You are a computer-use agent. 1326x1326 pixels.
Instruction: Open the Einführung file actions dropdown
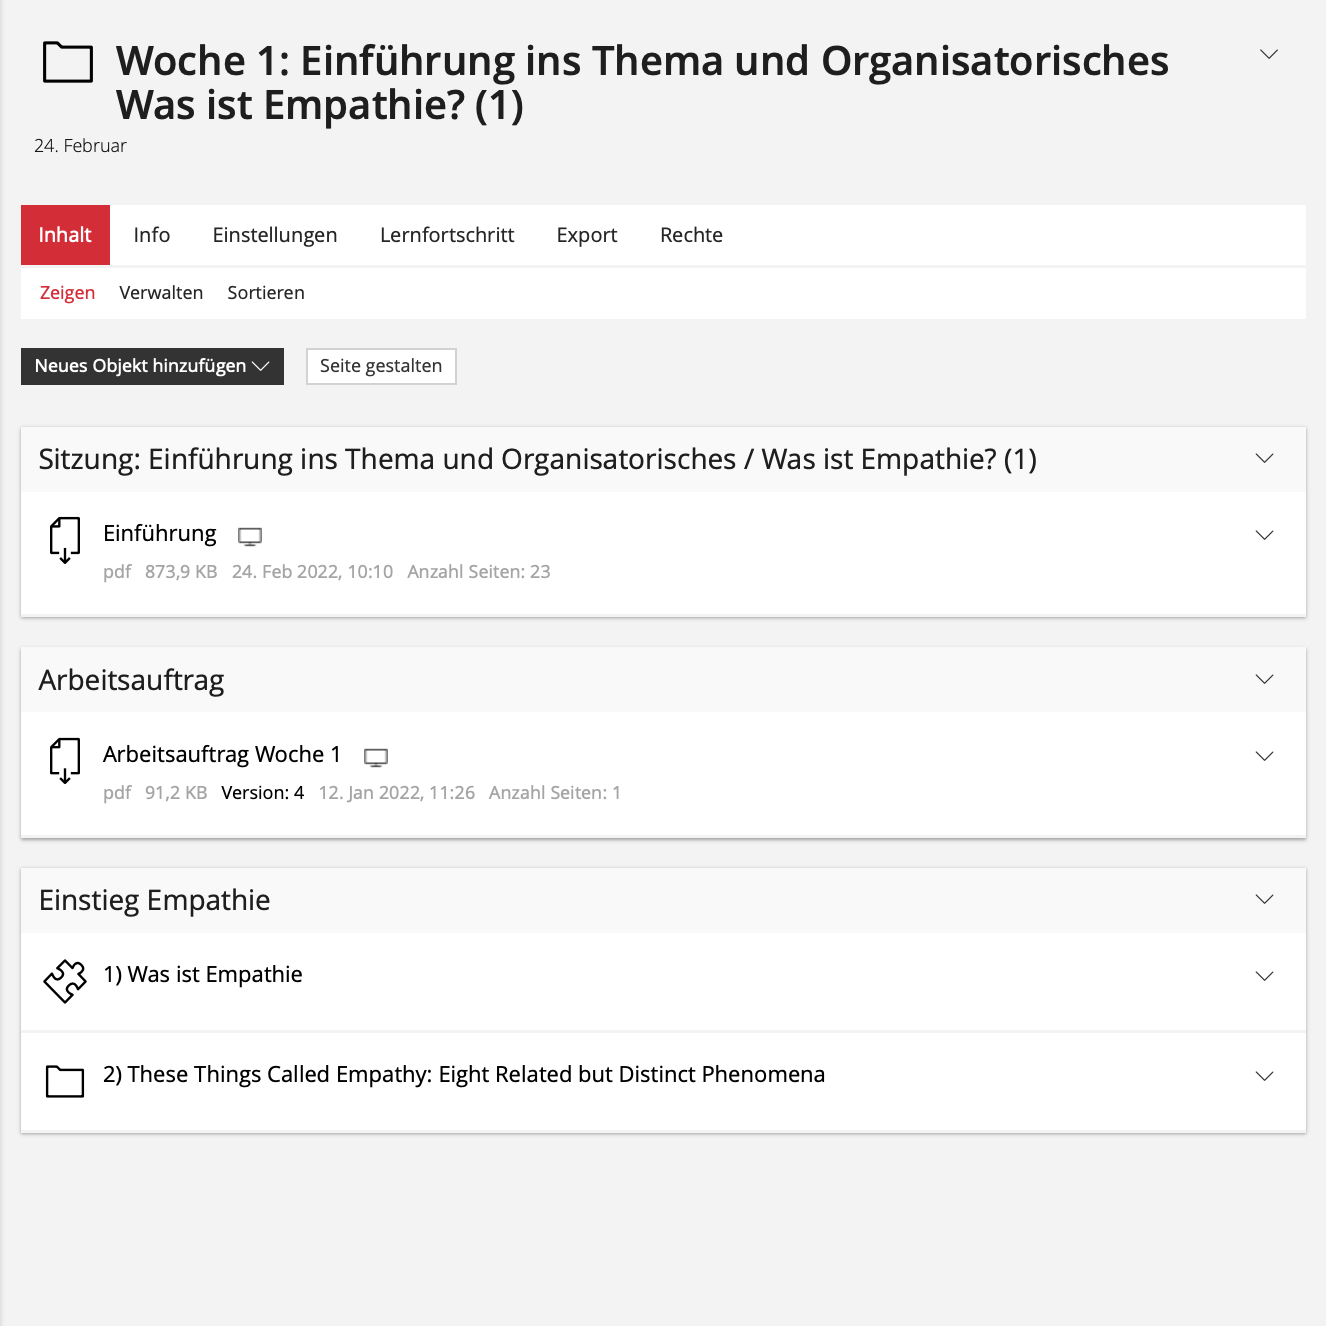1264,536
